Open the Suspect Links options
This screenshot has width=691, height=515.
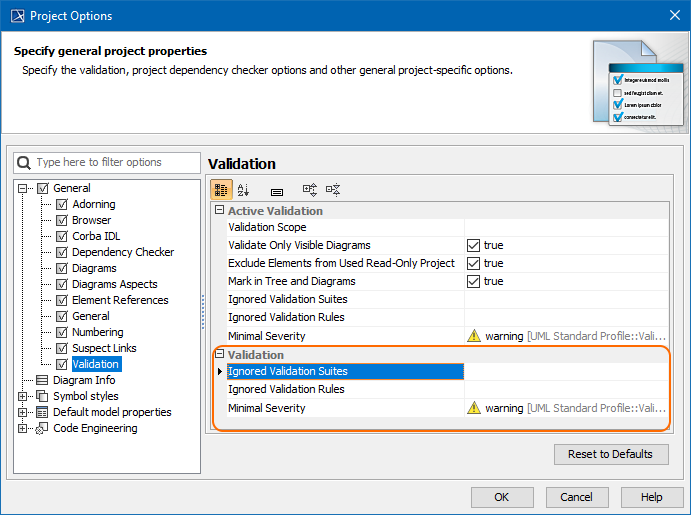coord(104,348)
